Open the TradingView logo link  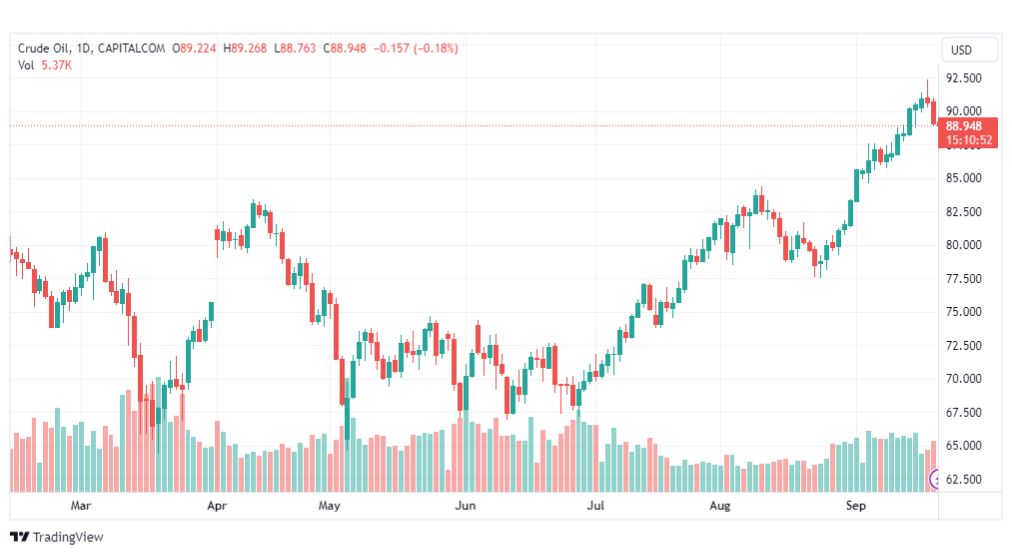point(57,537)
